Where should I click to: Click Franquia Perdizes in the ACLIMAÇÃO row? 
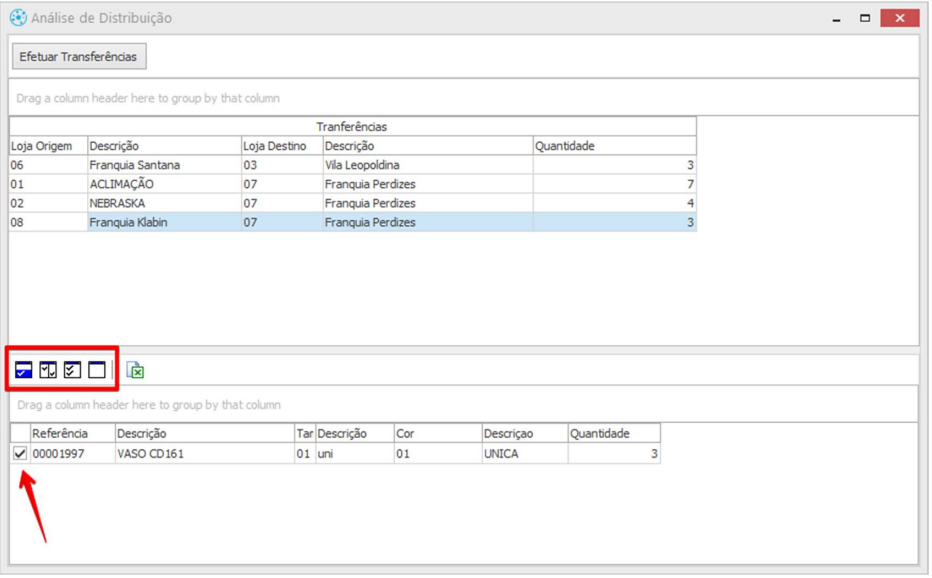[x=428, y=184]
